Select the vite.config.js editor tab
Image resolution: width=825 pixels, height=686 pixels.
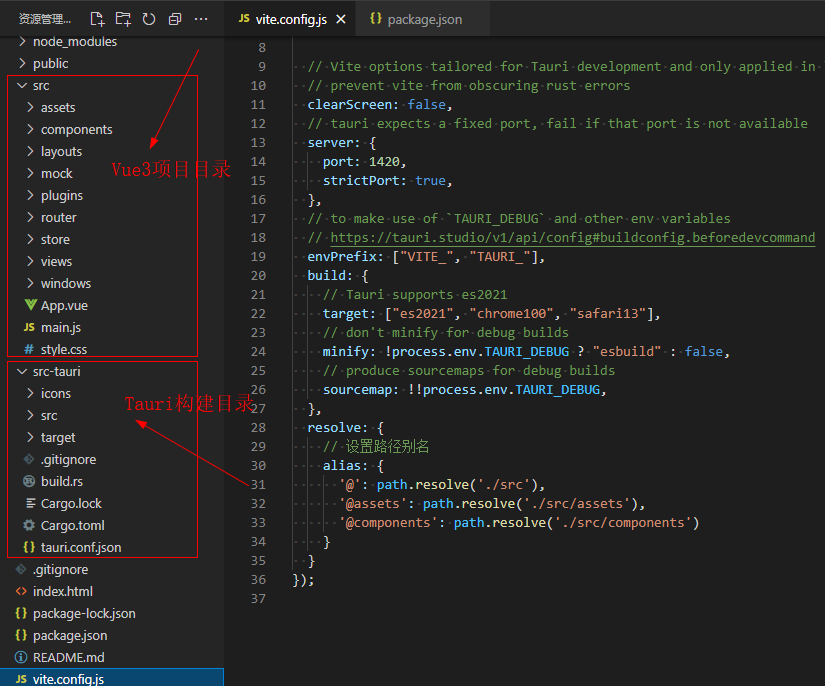click(290, 19)
